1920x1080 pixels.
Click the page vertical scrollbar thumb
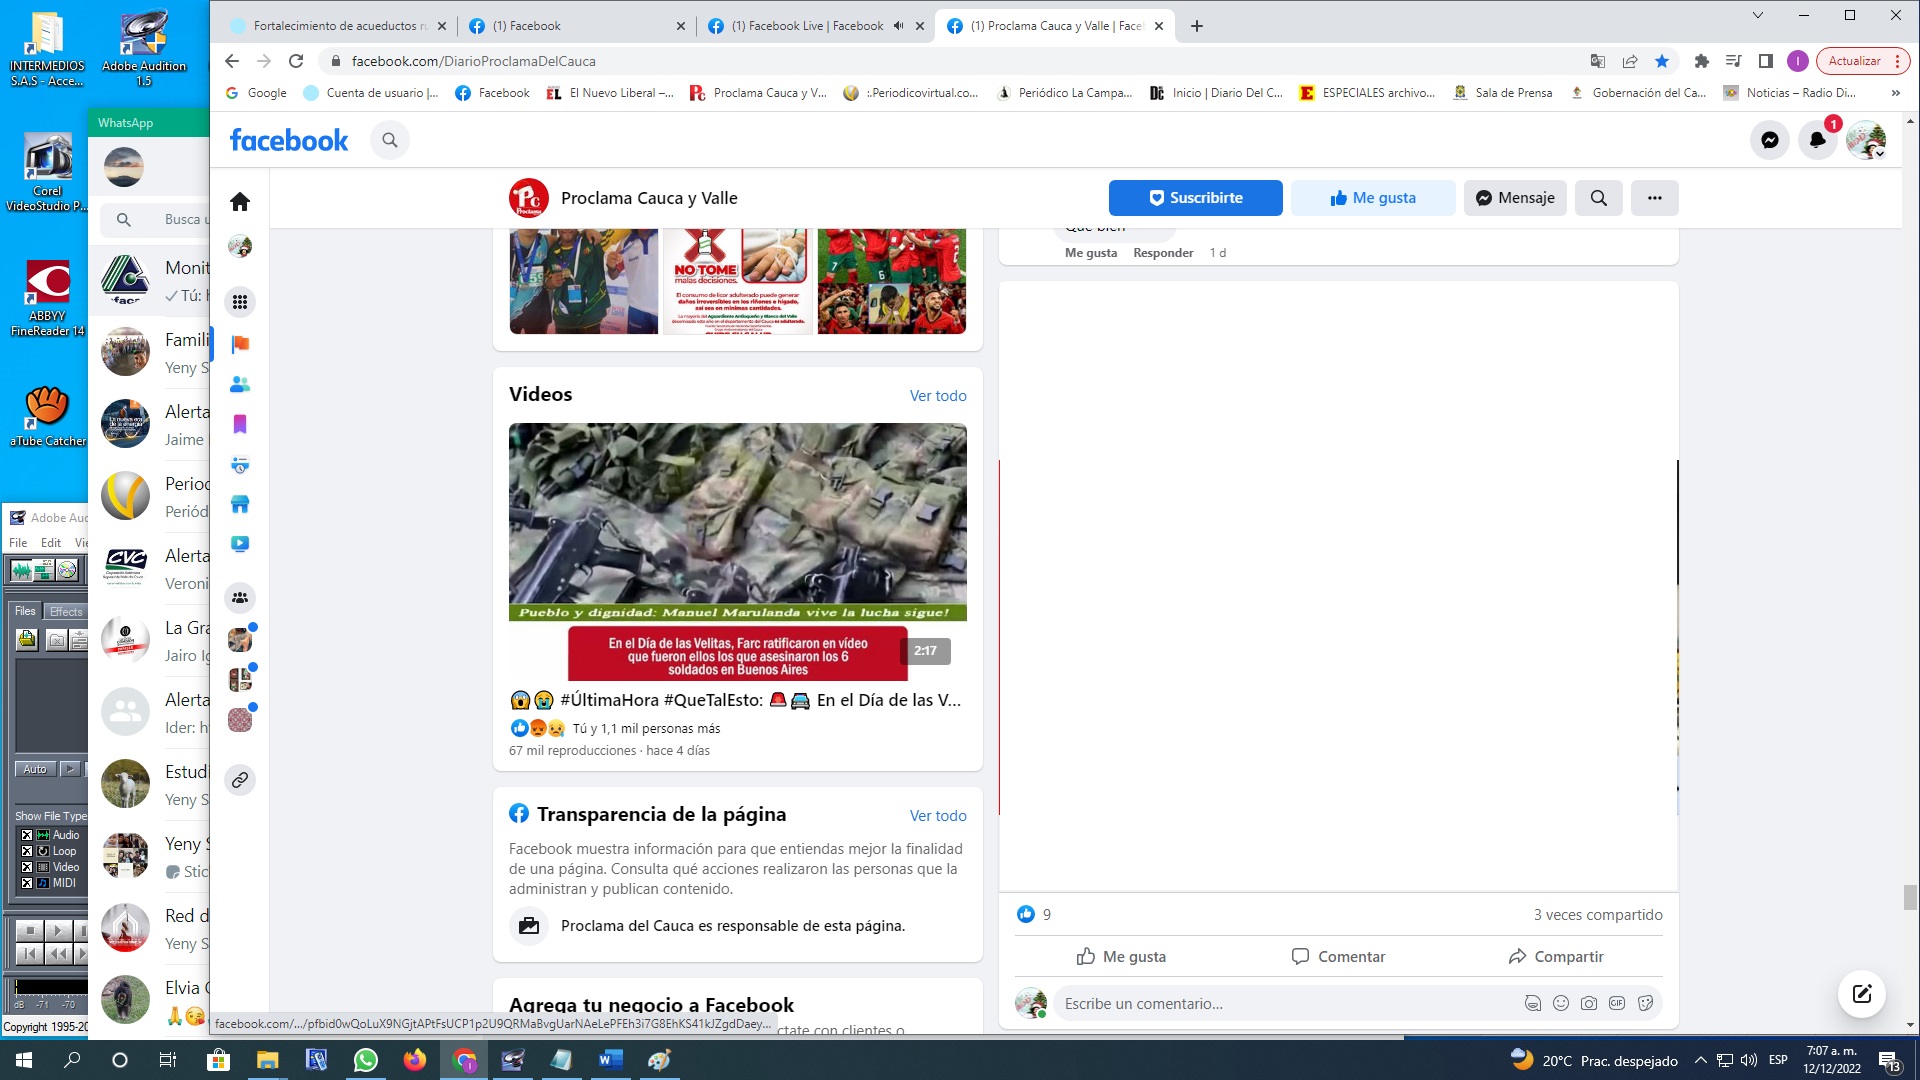(1910, 897)
